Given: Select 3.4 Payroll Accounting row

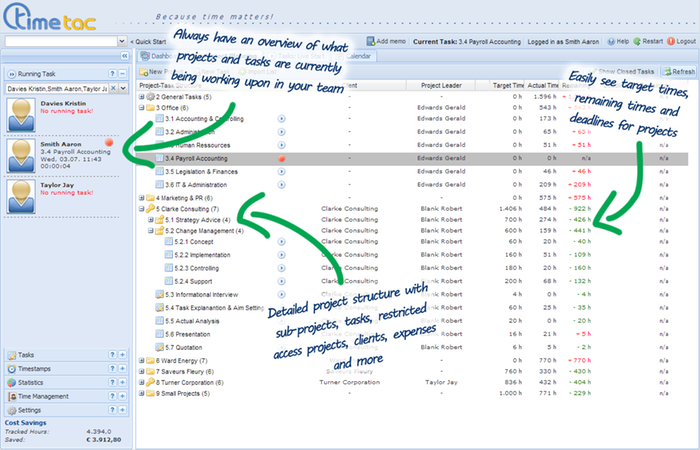Looking at the screenshot, I should tap(412, 158).
